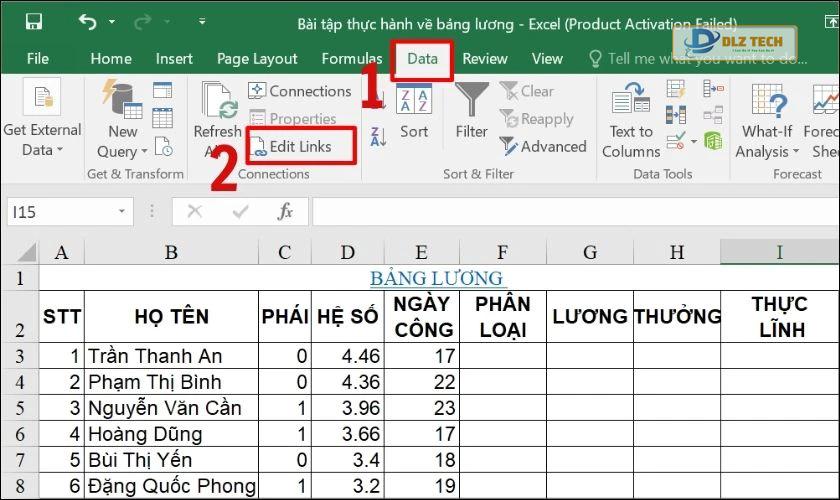Select column B header

(171, 252)
